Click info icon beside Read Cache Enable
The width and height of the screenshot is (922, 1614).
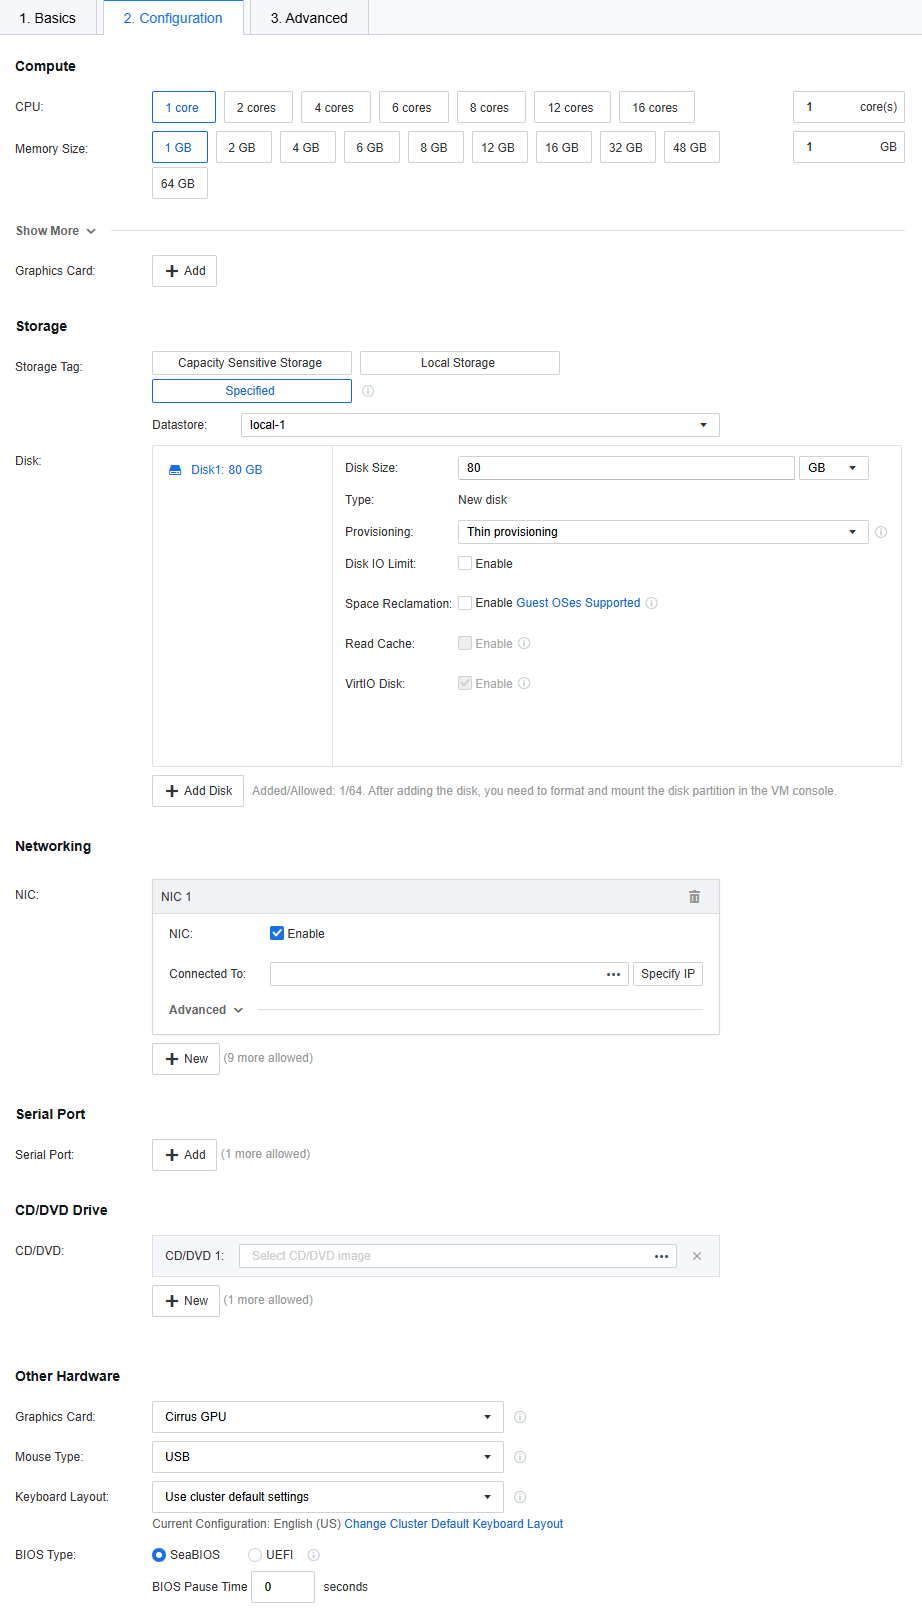pyautogui.click(x=524, y=643)
